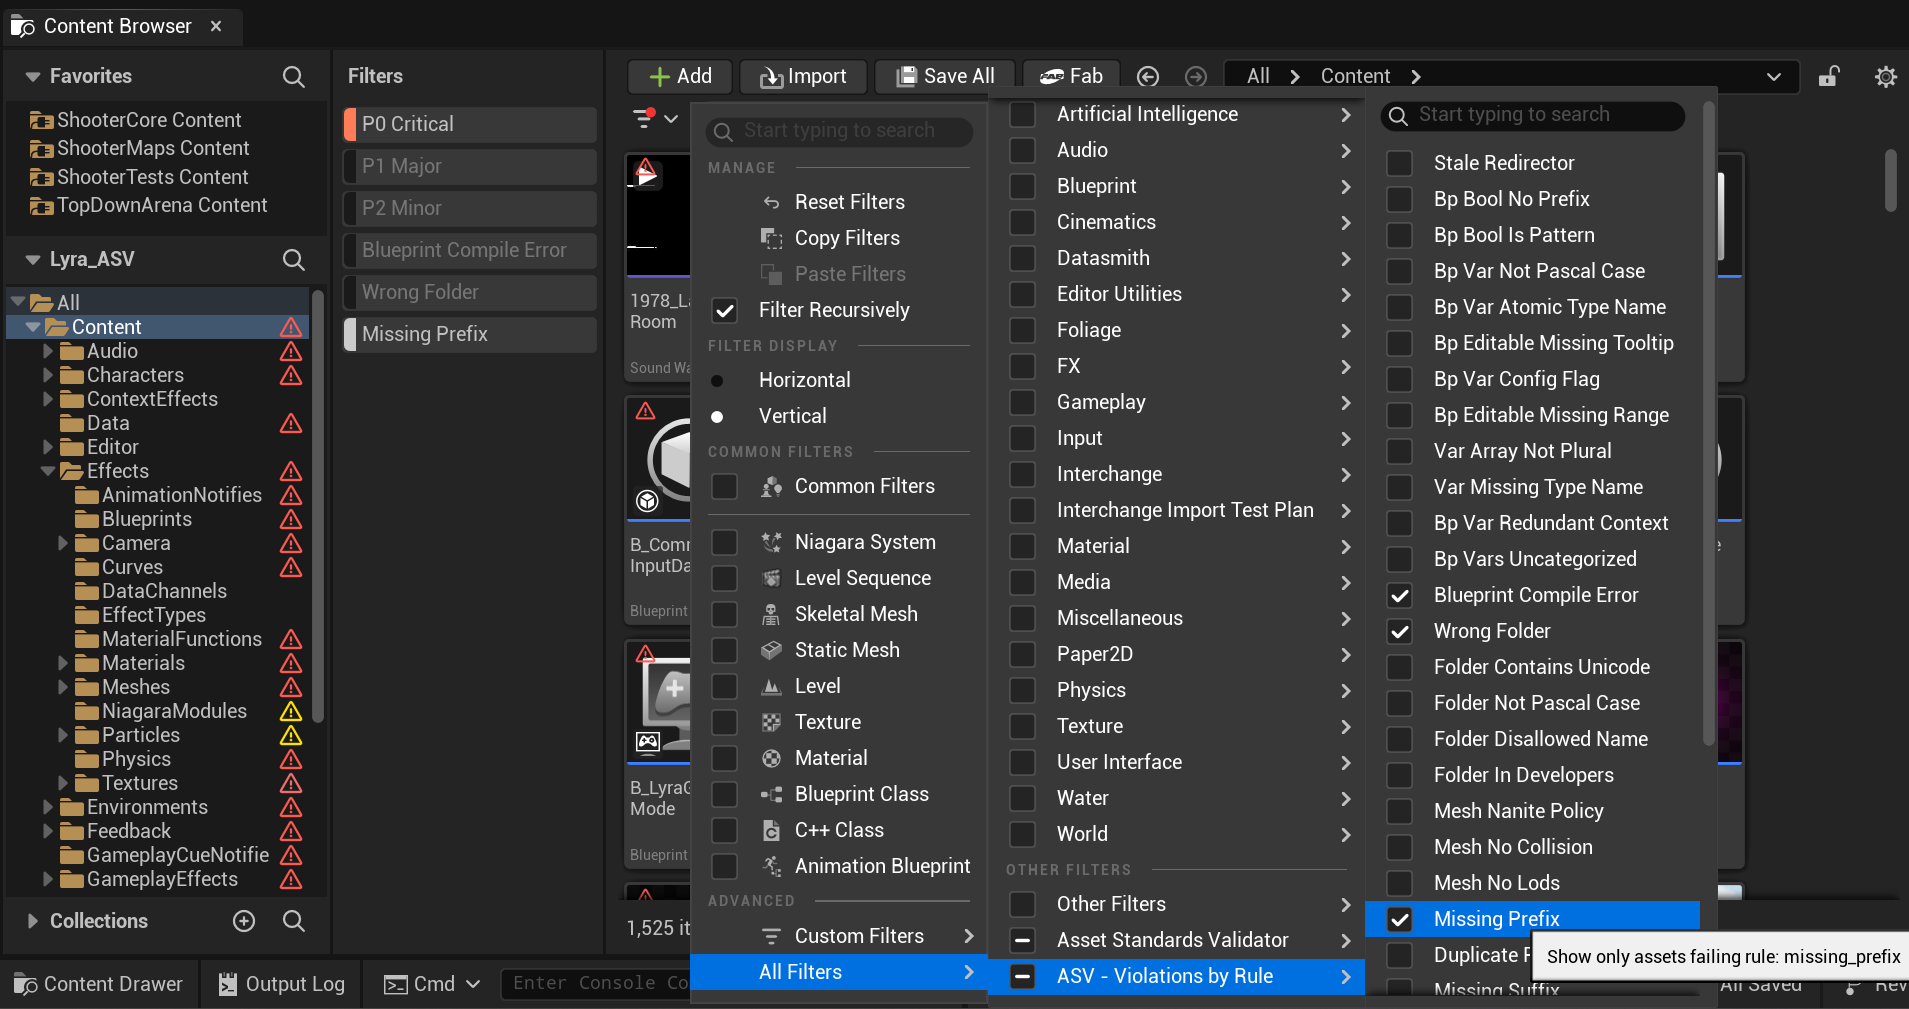Click the white Missing Prefix color bar
Screen dimensions: 1909x1009
[x=350, y=334]
